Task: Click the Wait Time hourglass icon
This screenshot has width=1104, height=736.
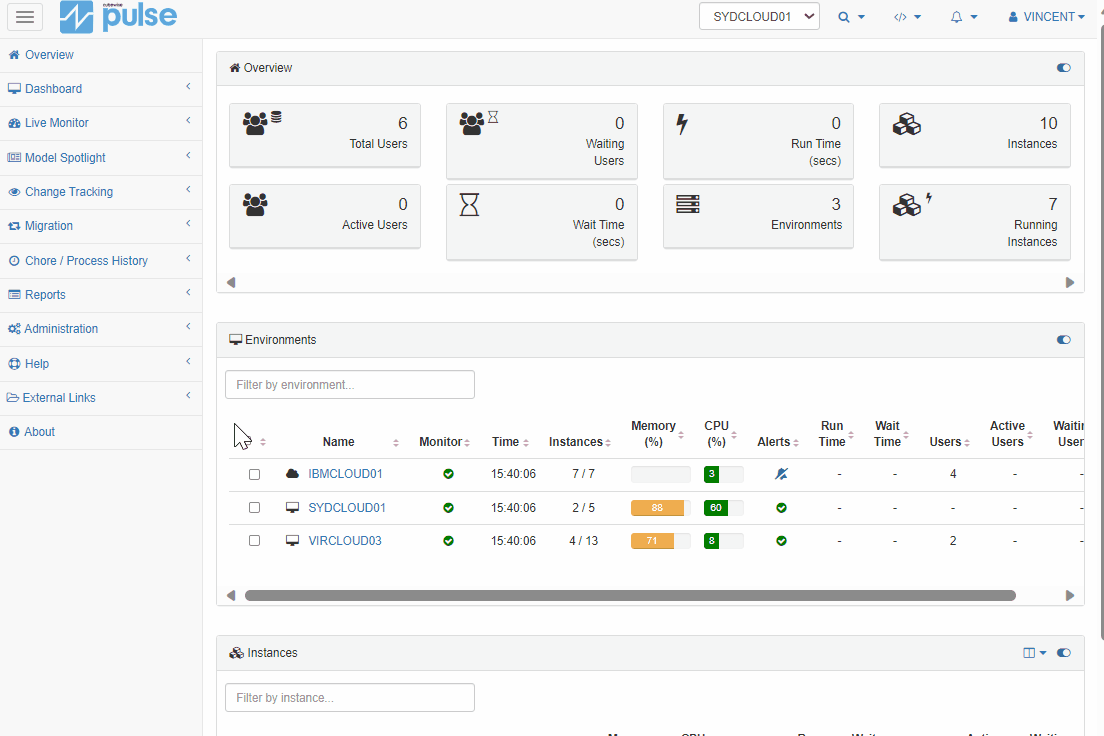Action: (x=469, y=205)
